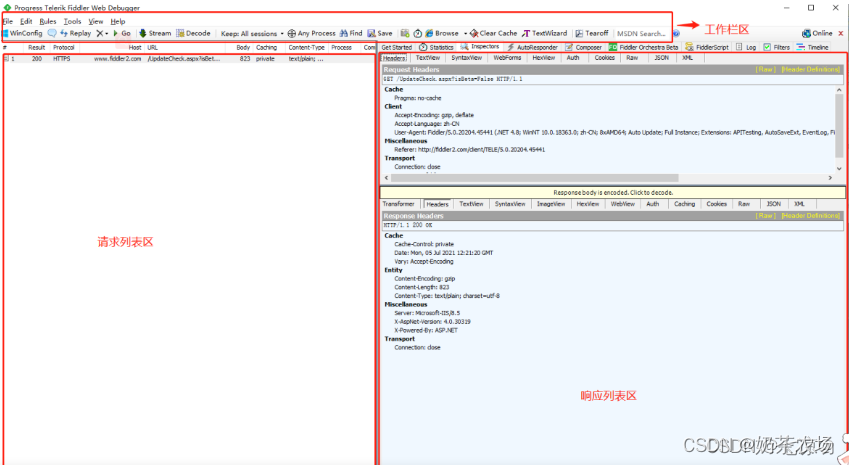Click the help question mark icon
The image size is (849, 465).
676,34
